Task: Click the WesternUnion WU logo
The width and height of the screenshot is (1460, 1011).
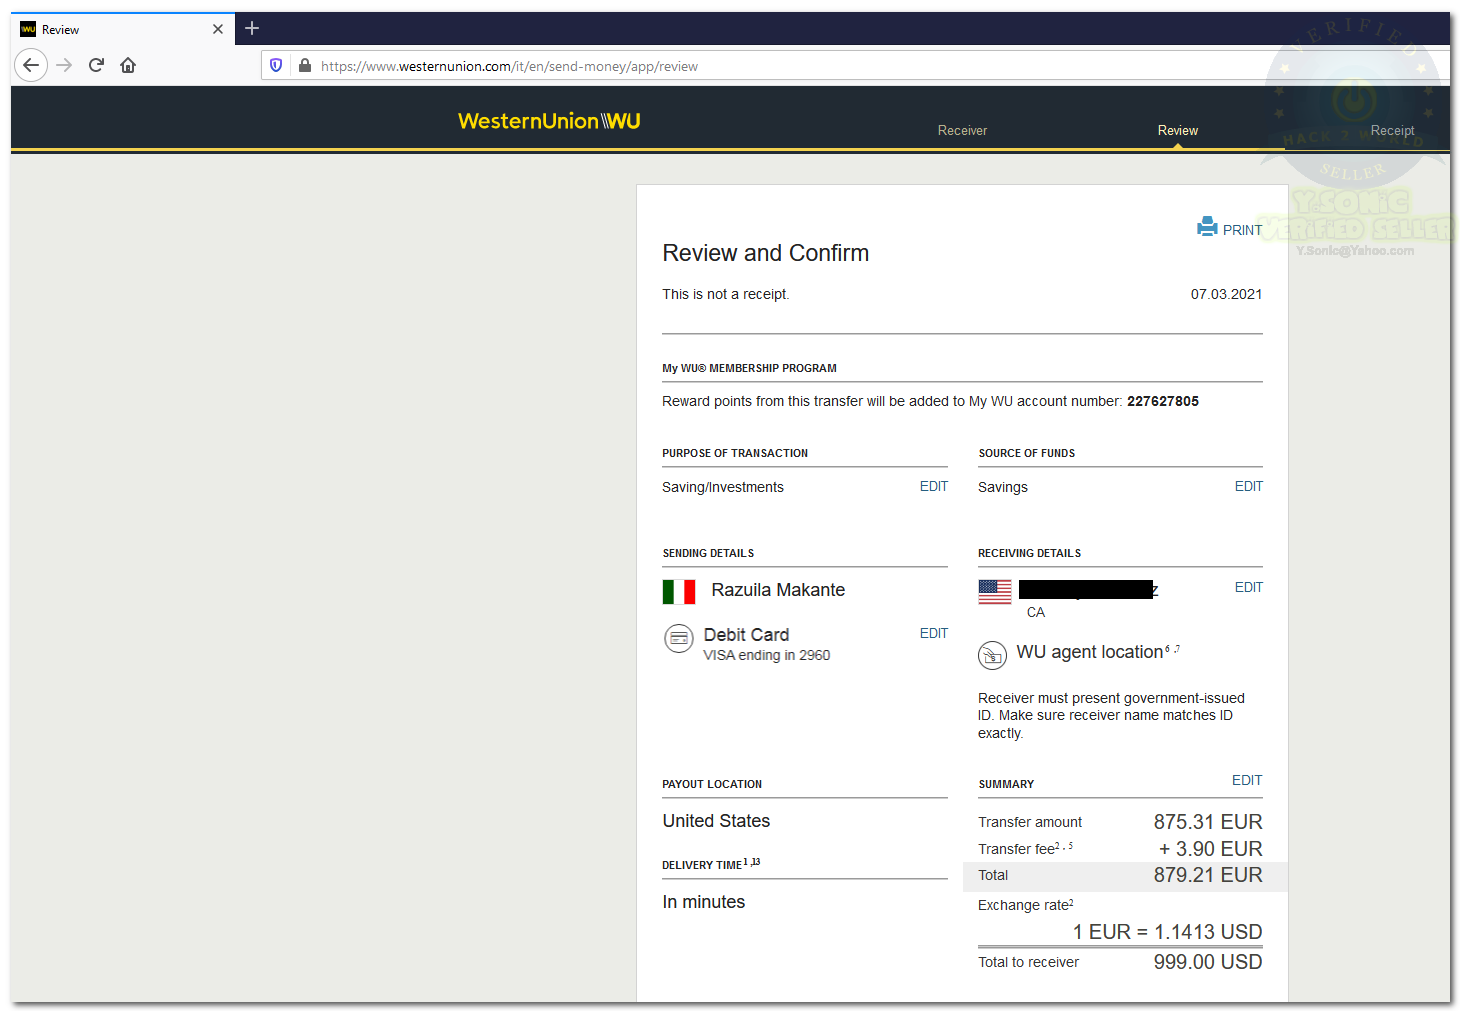Action: pos(549,121)
